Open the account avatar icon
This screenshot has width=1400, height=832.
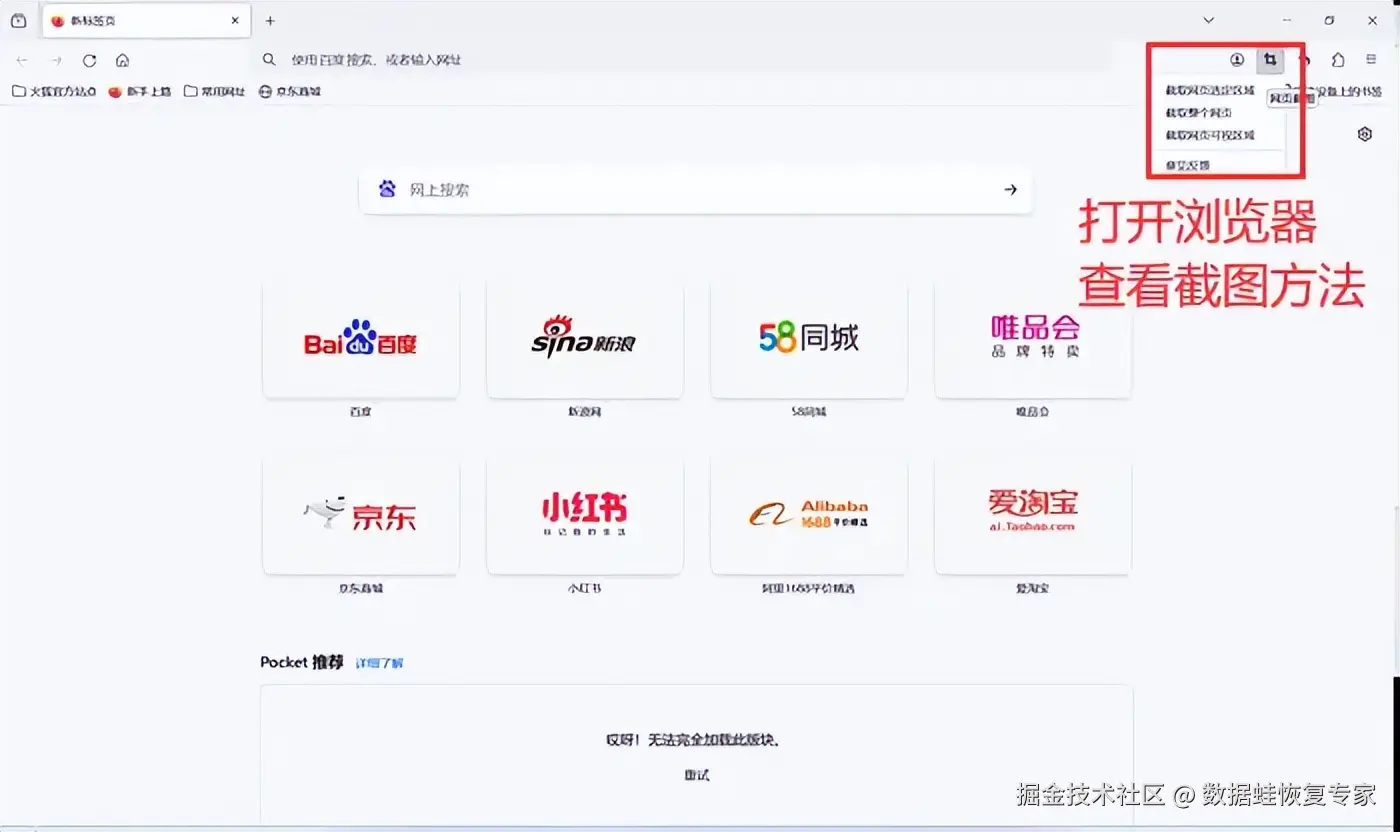(1237, 60)
